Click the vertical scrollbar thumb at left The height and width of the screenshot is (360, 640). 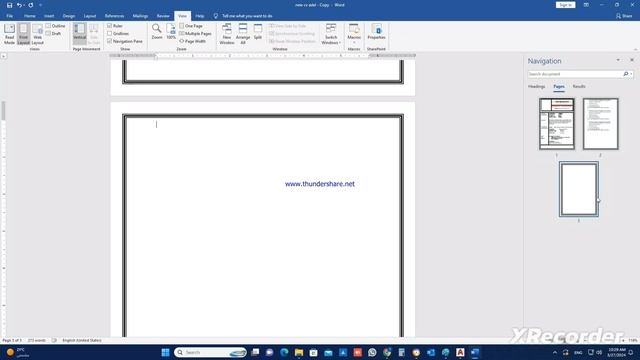(x=3, y=111)
